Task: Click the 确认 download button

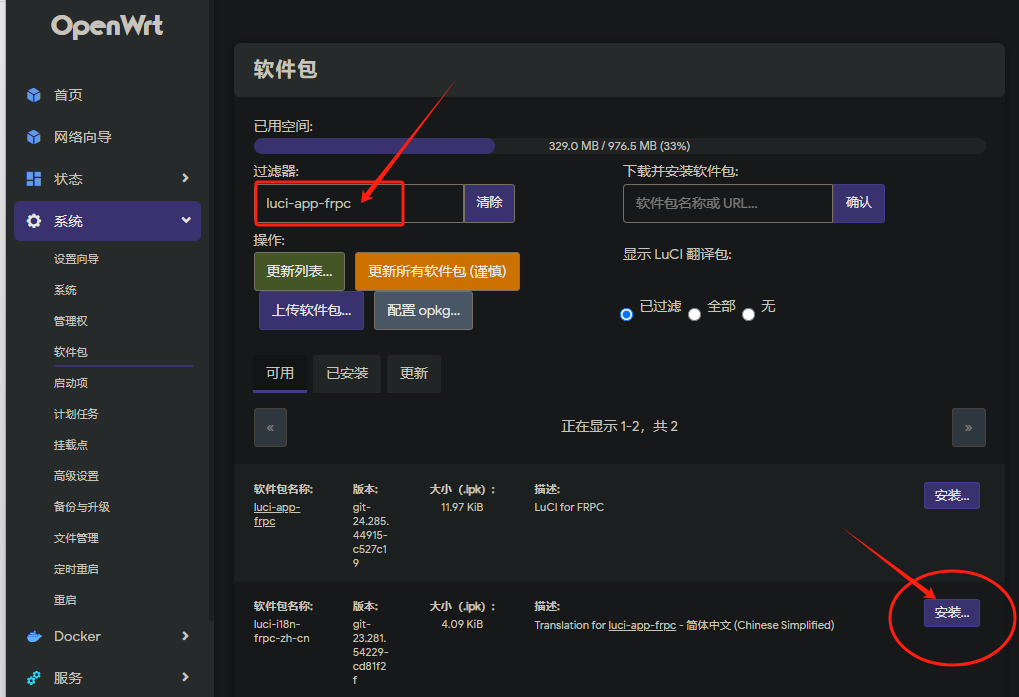Action: tap(858, 203)
